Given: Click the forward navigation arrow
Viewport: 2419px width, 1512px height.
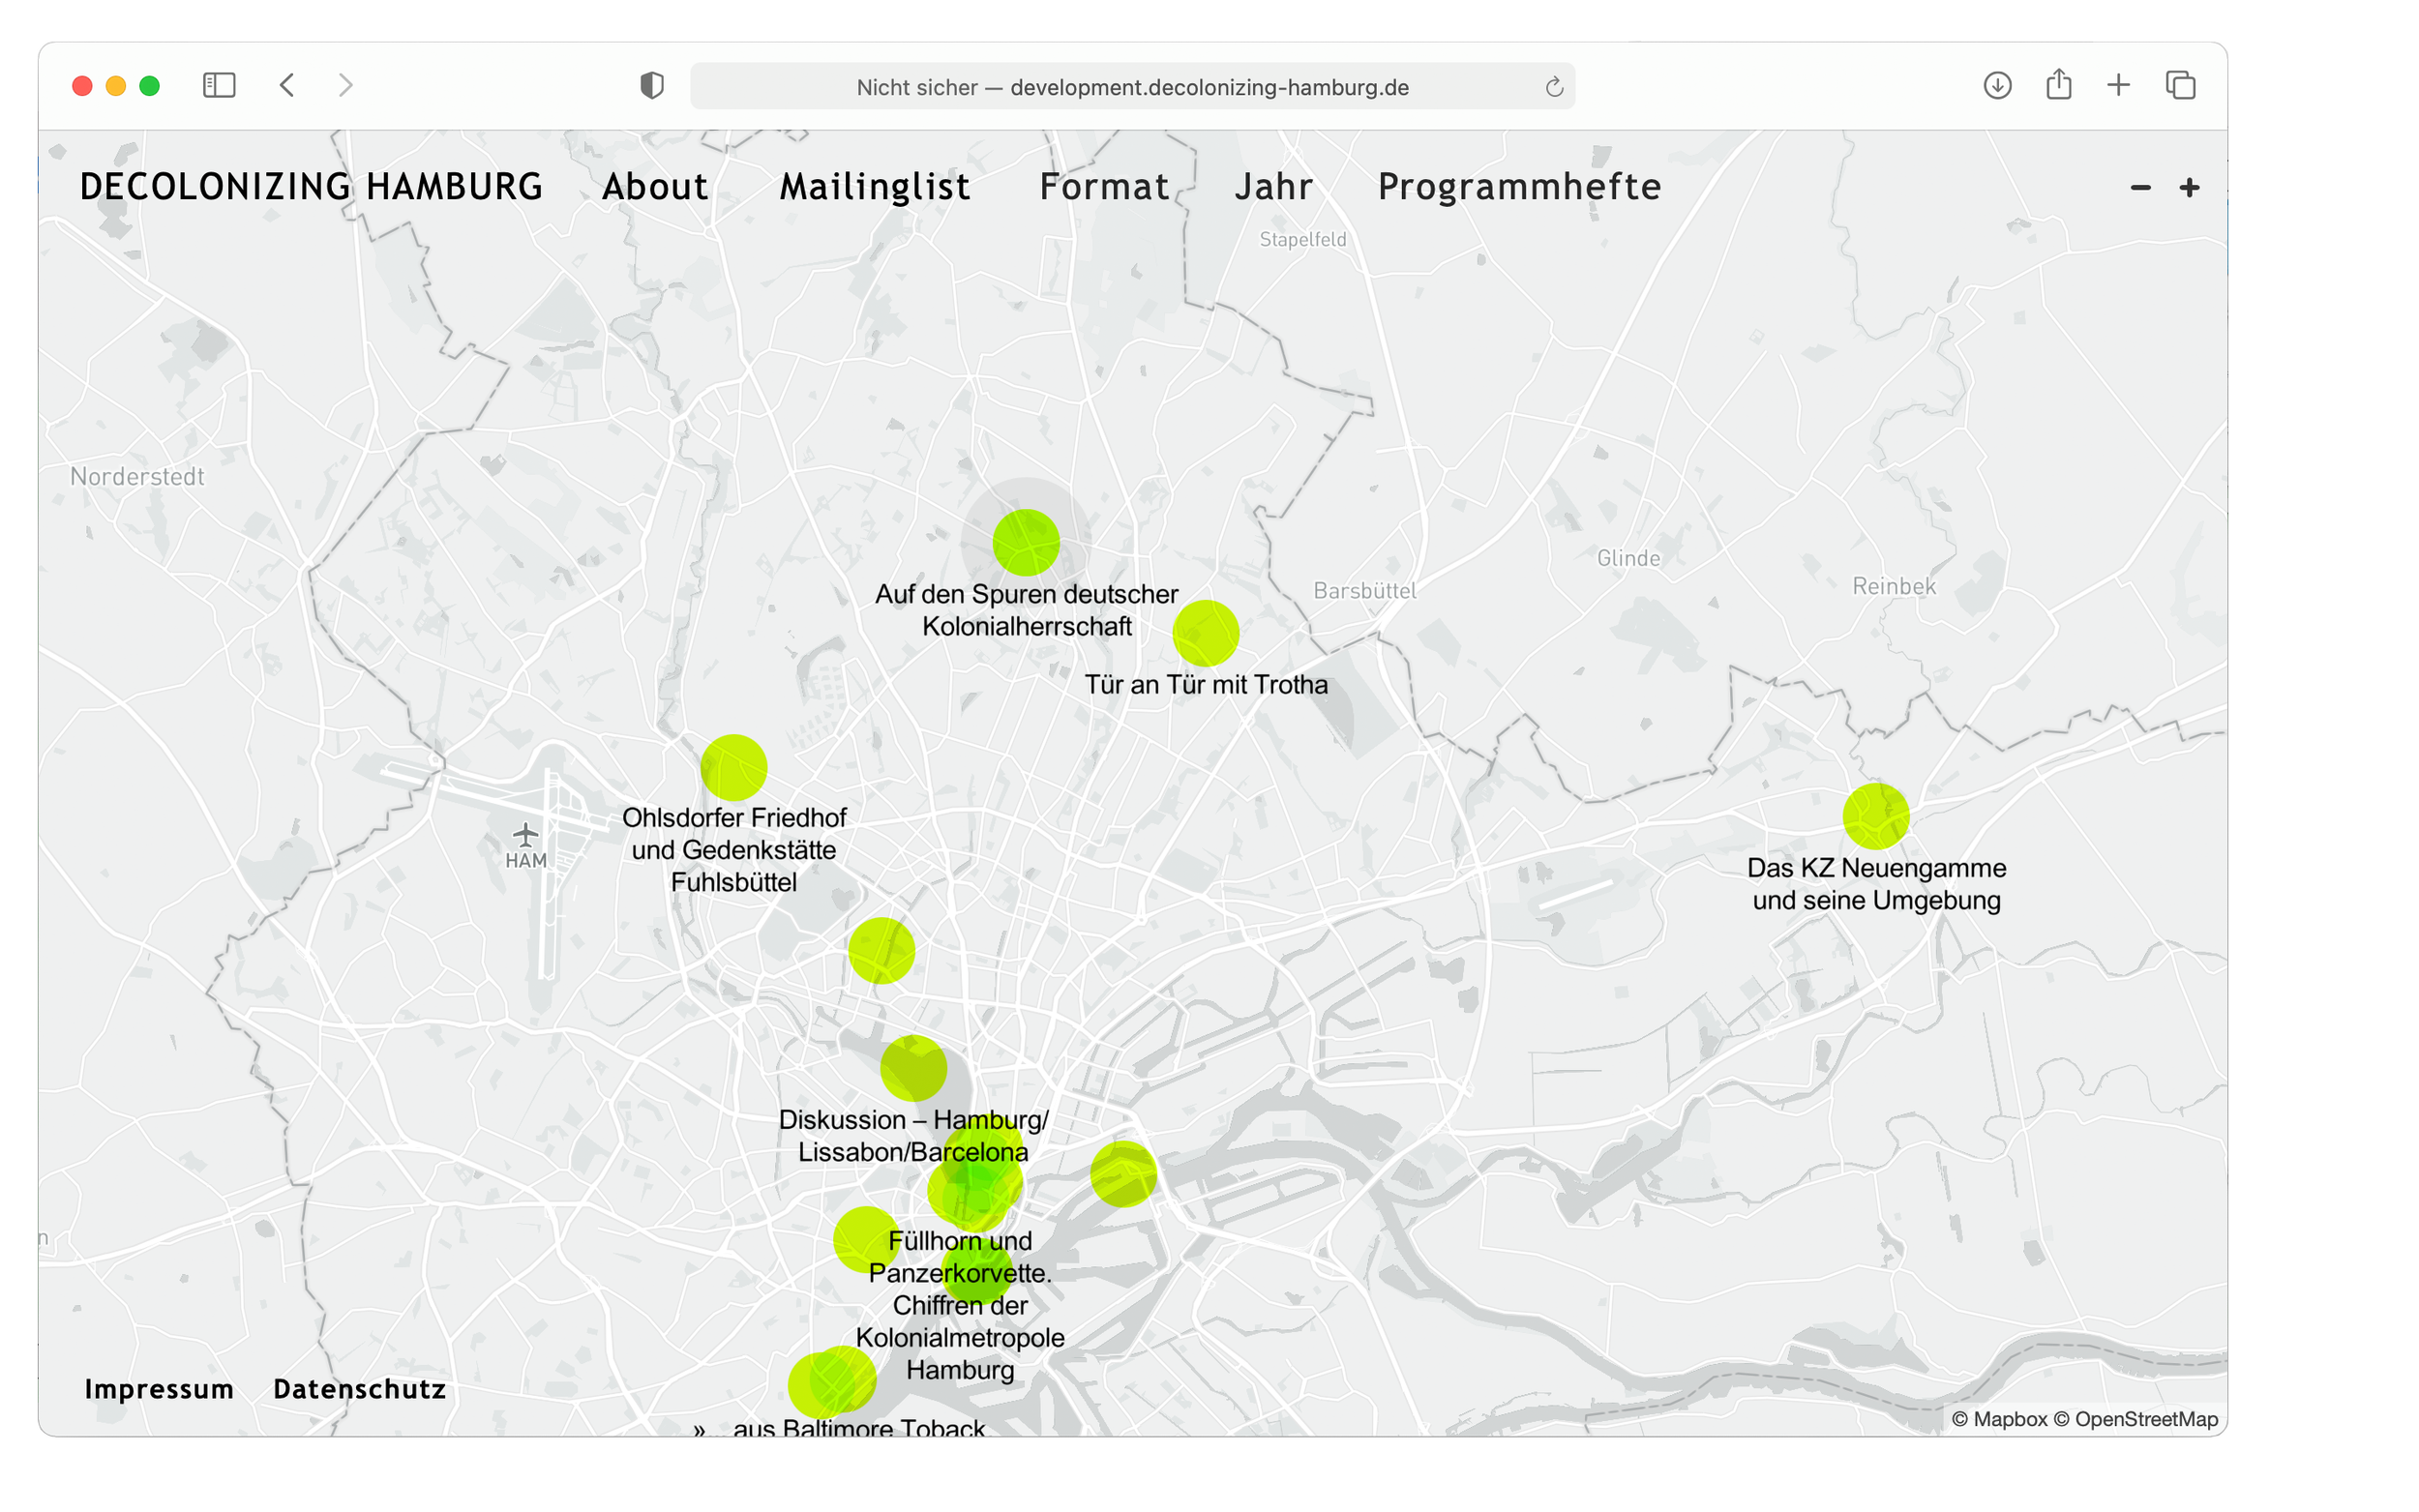Looking at the screenshot, I should (345, 86).
